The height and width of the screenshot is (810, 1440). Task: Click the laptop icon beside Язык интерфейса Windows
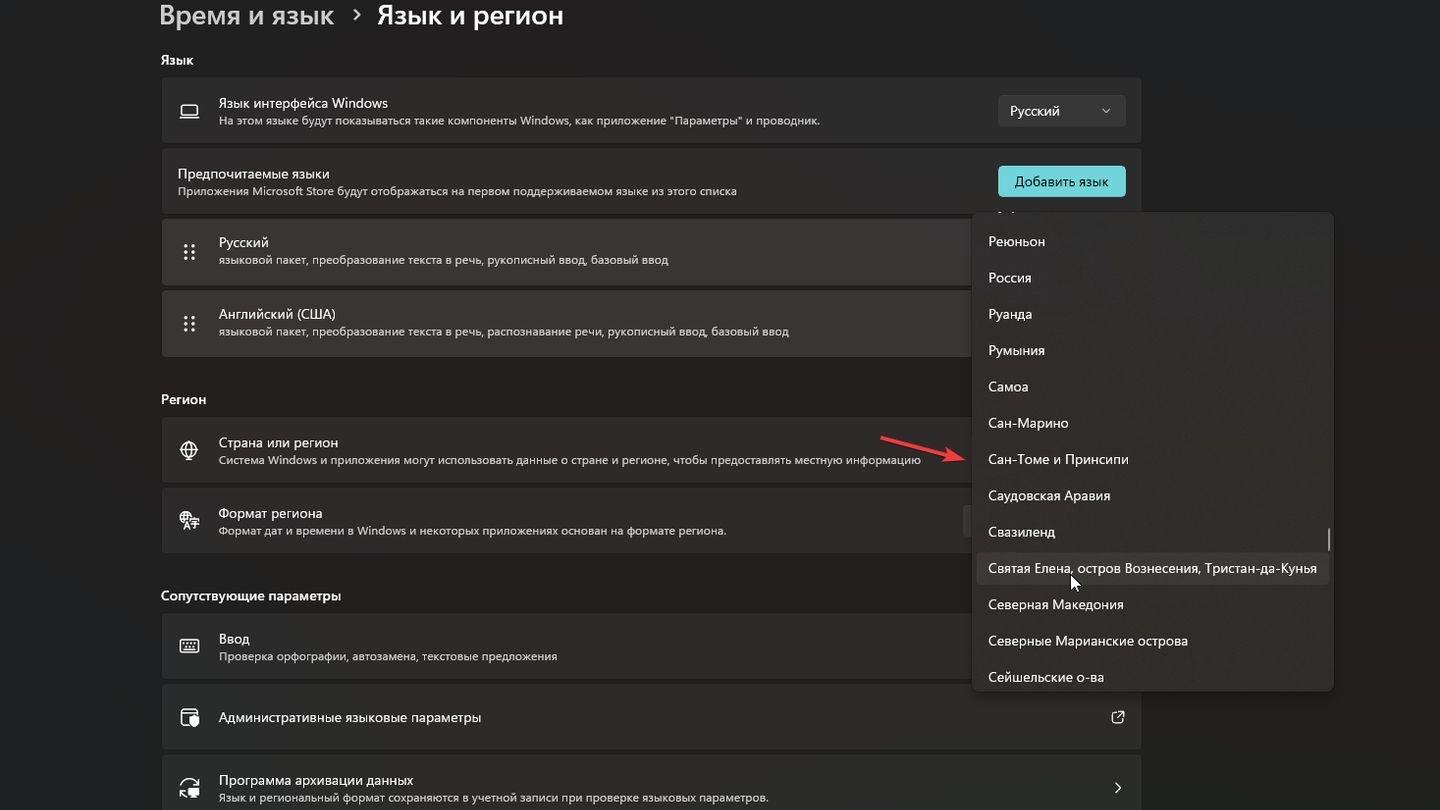pos(189,111)
